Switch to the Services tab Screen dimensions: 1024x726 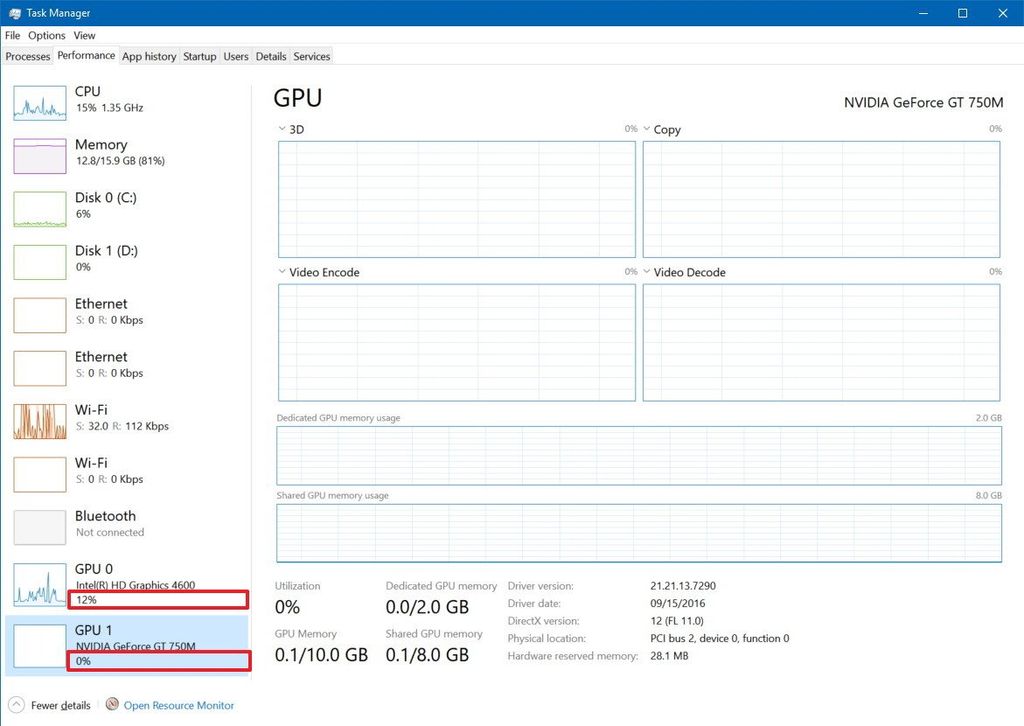(311, 56)
